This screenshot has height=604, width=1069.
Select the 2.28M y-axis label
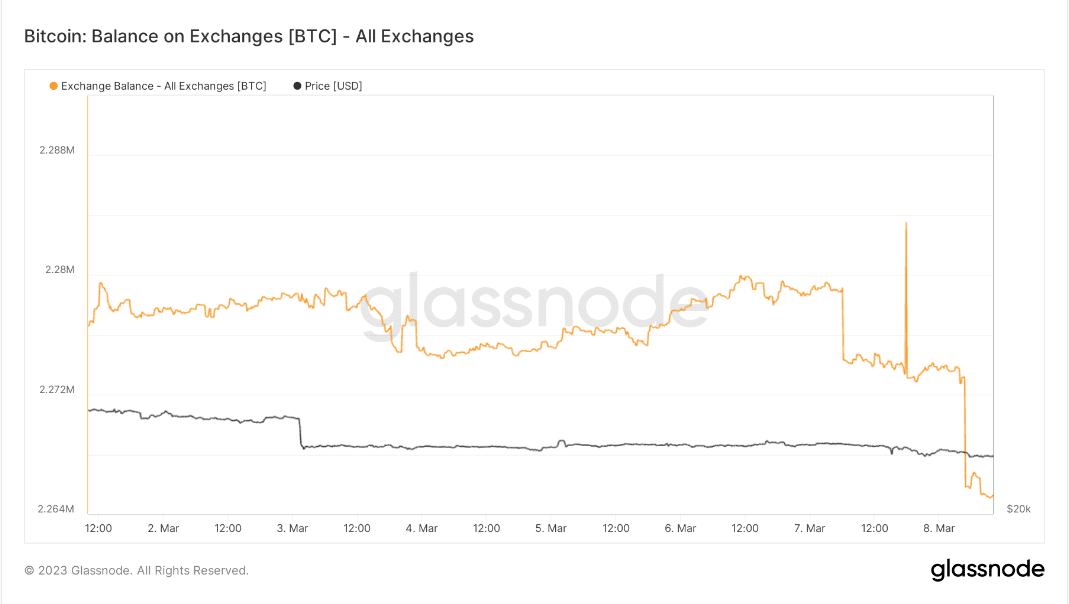coord(61,270)
